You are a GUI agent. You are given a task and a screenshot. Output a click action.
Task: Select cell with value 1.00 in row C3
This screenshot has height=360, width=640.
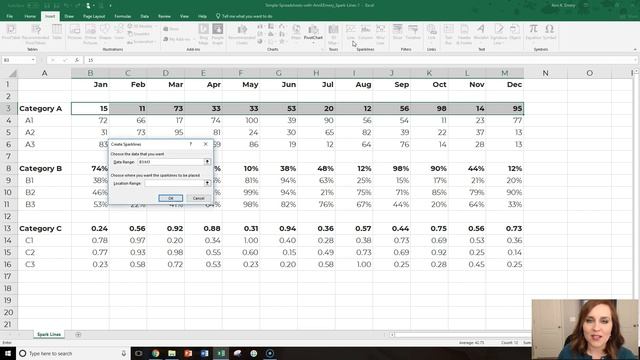[354, 264]
